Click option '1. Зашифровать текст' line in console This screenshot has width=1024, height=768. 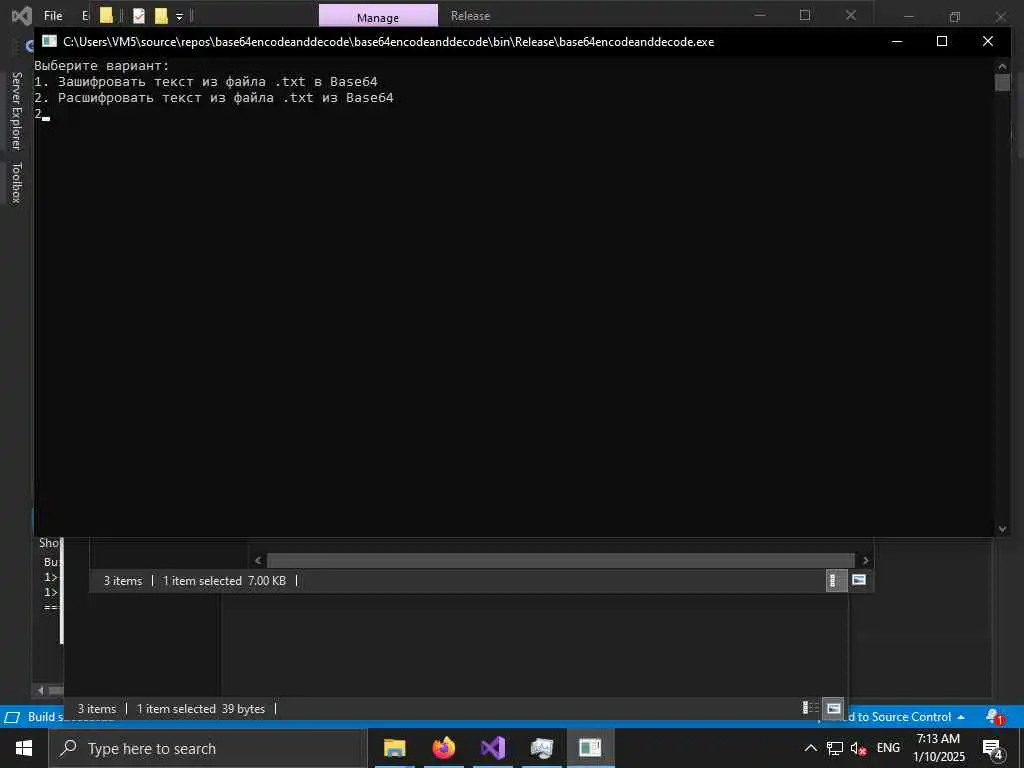point(206,82)
